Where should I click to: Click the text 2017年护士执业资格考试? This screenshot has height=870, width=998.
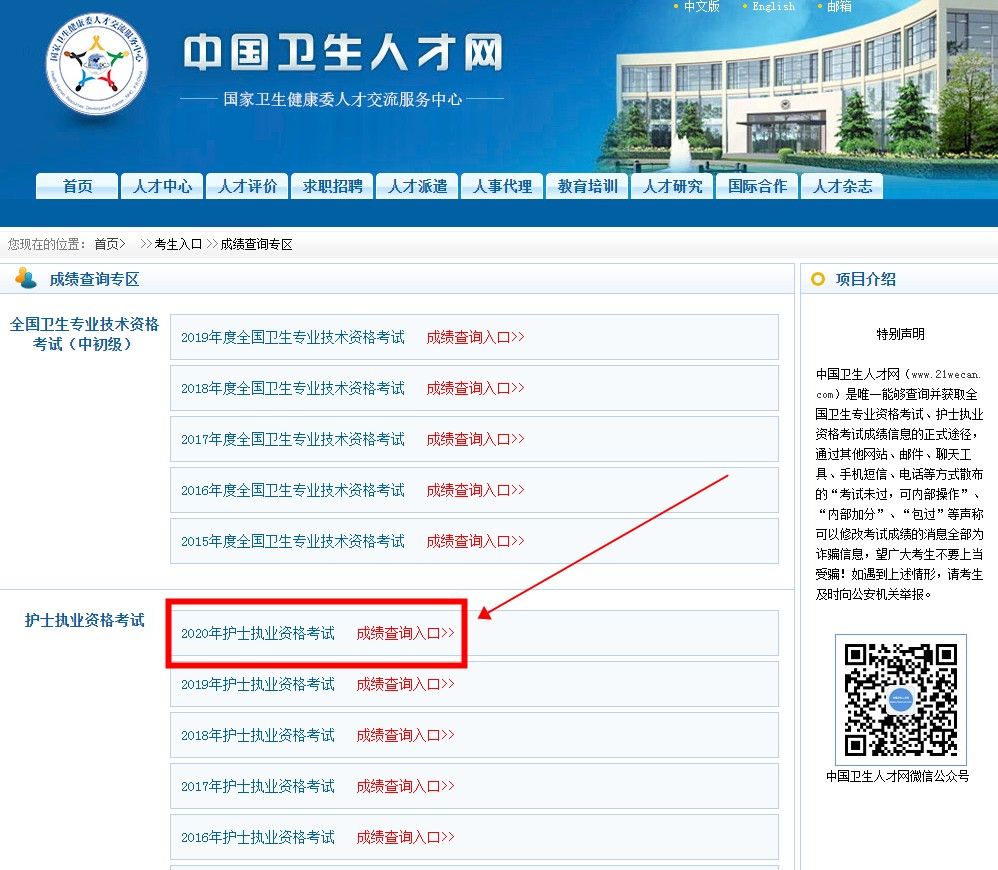click(258, 786)
